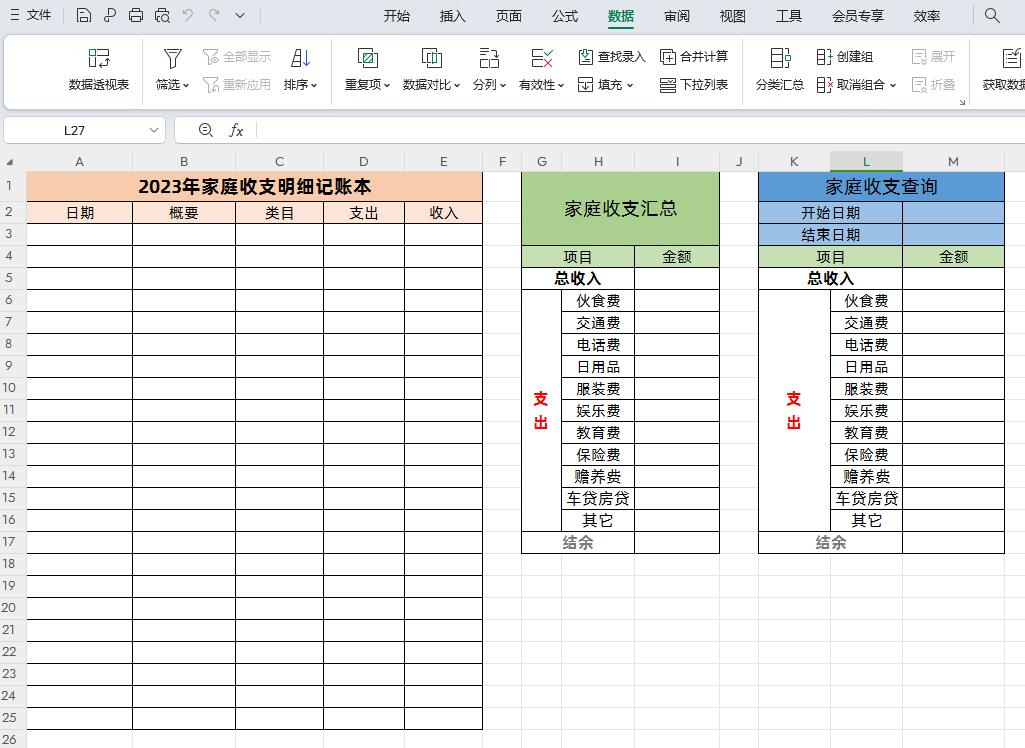Image resolution: width=1025 pixels, height=748 pixels.
Task: Click 合并计算 button
Action: (x=694, y=57)
